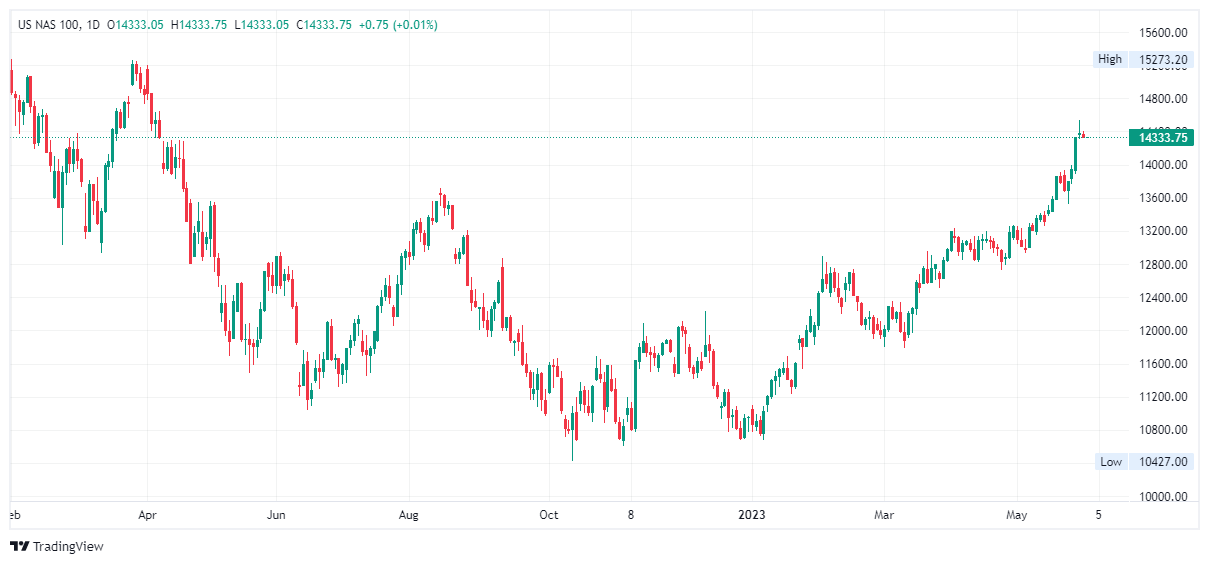This screenshot has width=1209, height=564.
Task: Click the 14800.00 price axis label
Action: (1163, 98)
